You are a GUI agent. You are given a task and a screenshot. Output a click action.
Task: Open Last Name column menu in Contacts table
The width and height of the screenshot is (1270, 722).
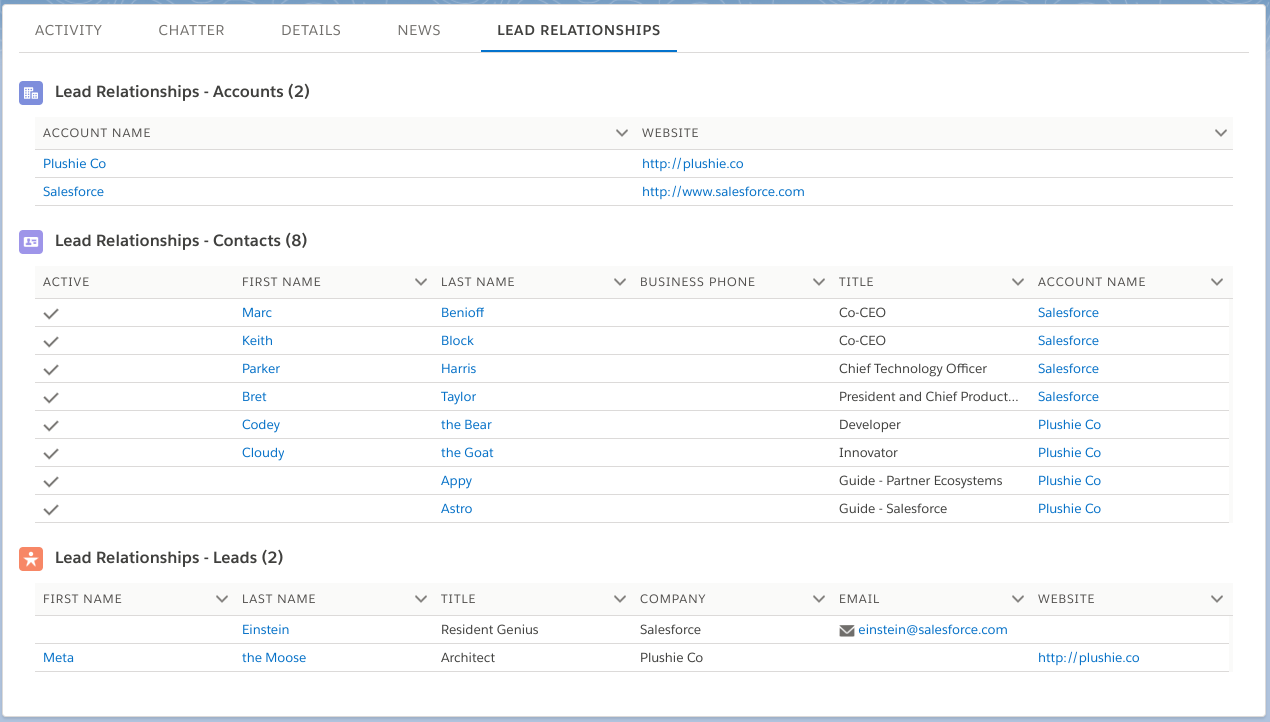click(620, 282)
